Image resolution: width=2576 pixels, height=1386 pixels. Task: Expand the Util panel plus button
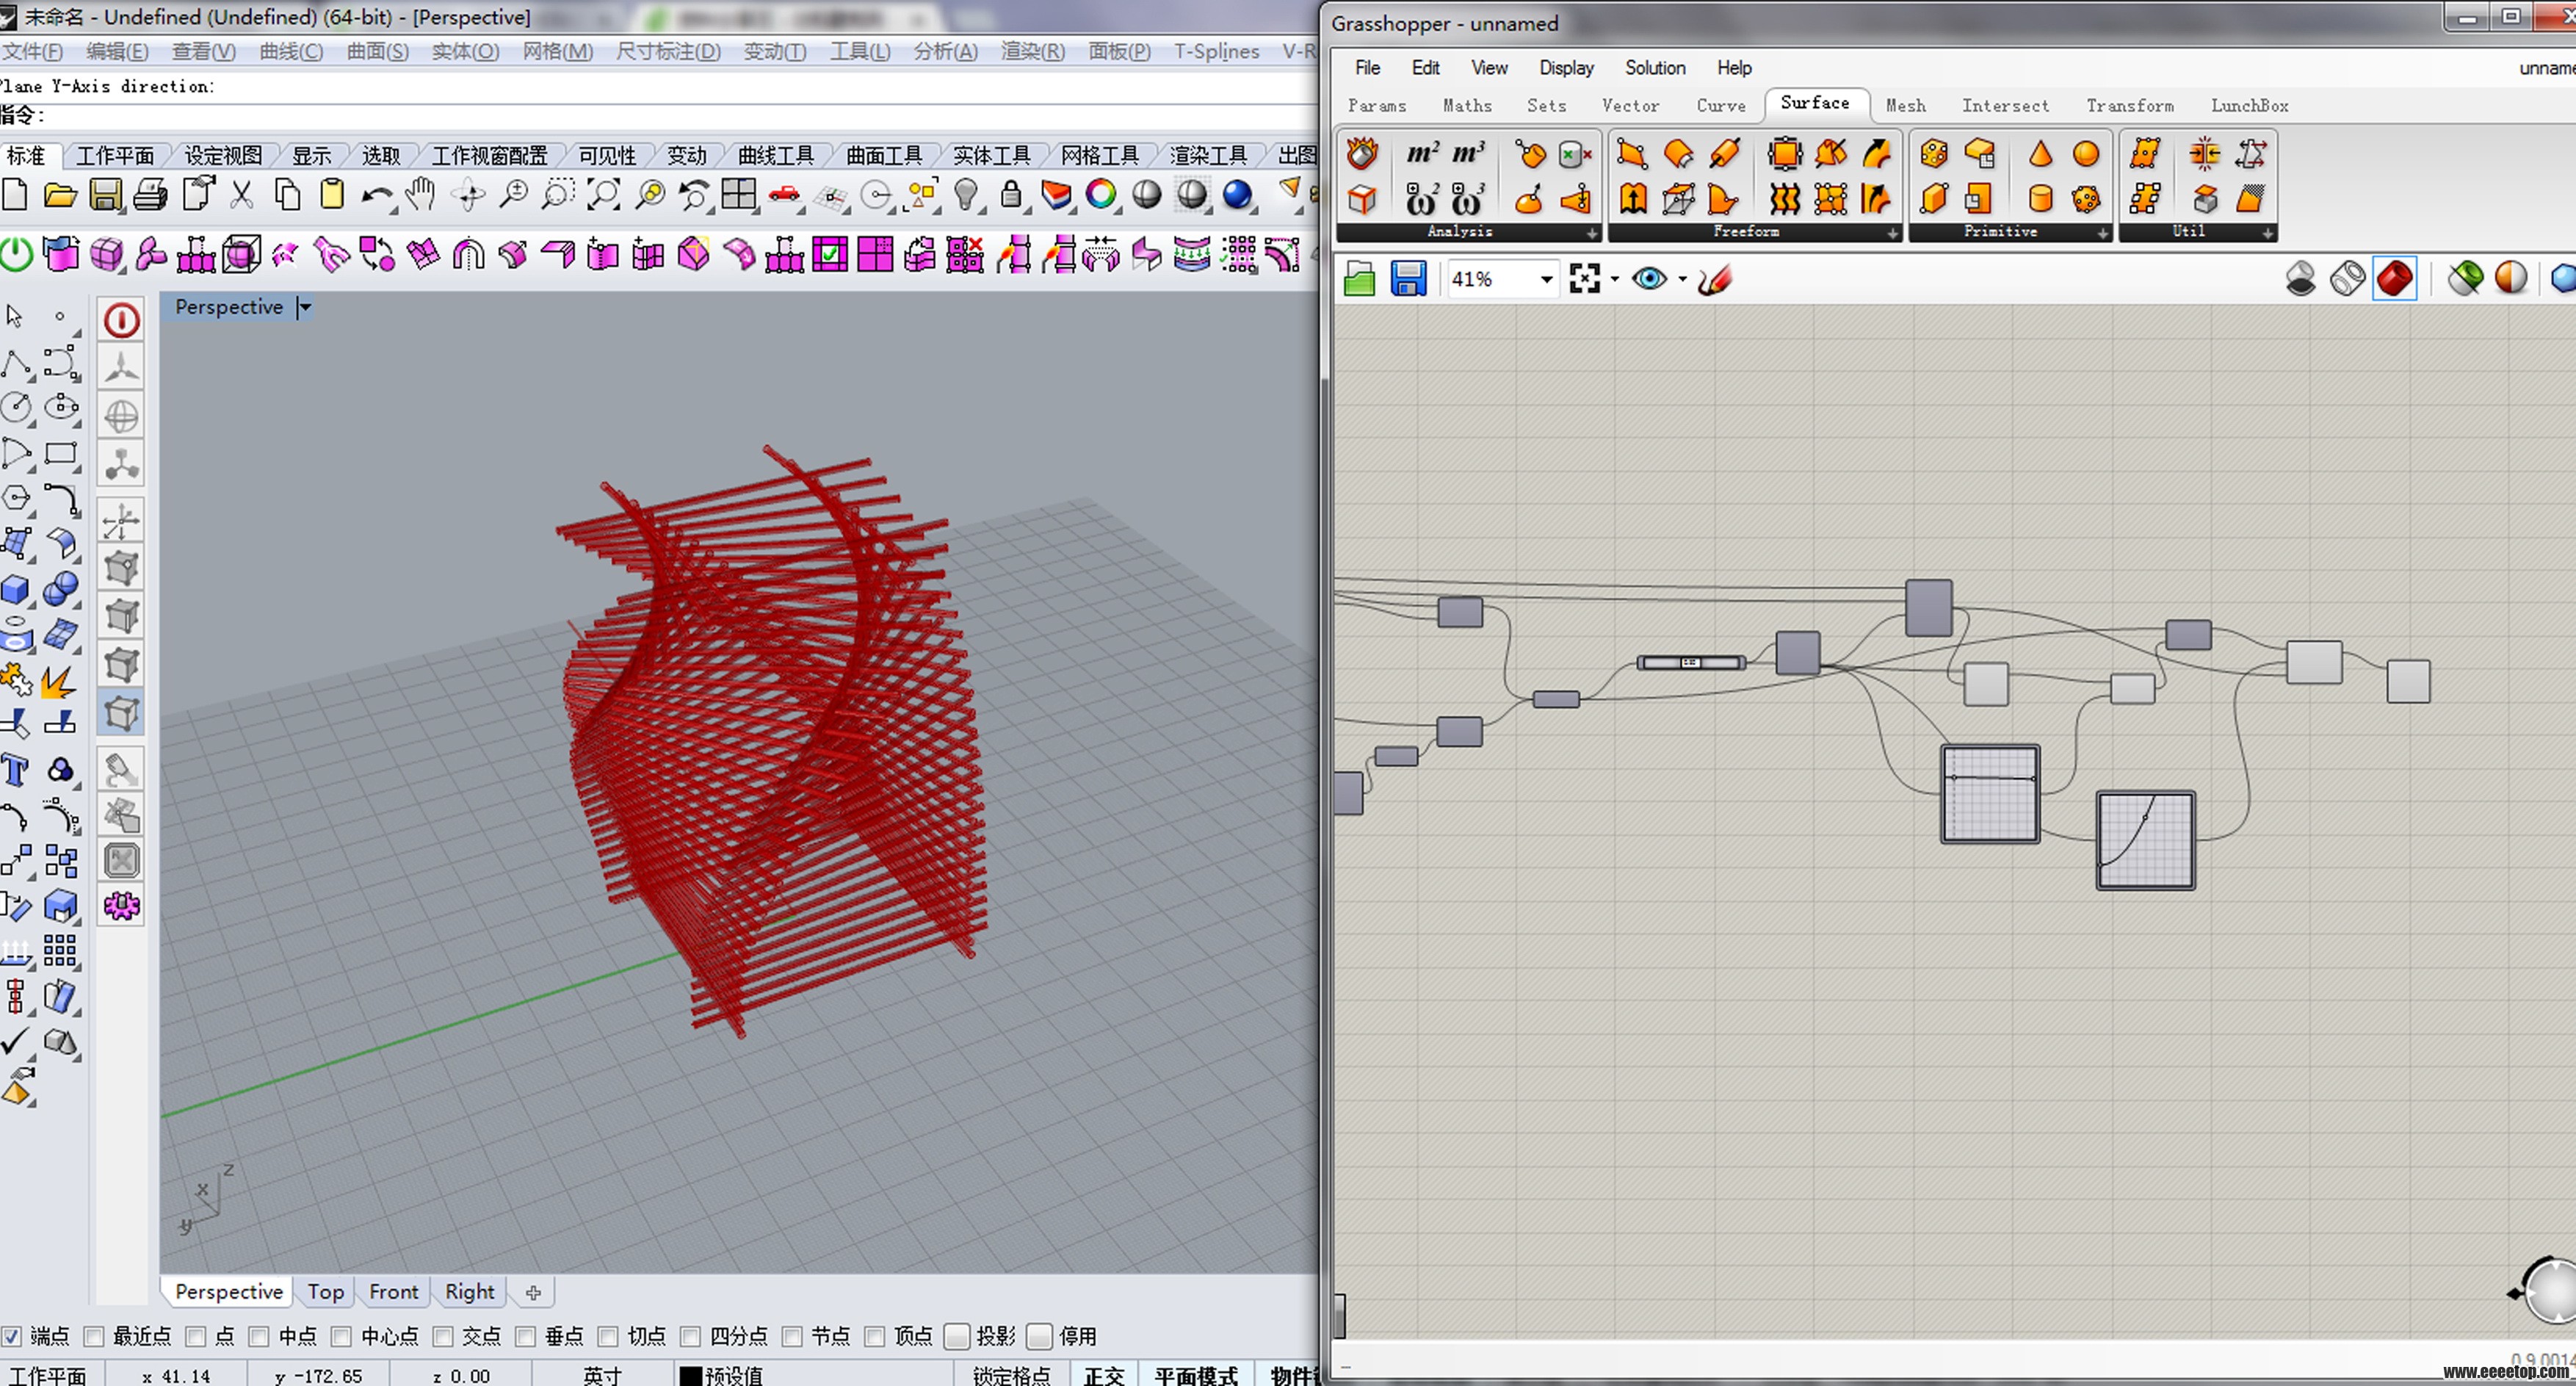click(2267, 233)
